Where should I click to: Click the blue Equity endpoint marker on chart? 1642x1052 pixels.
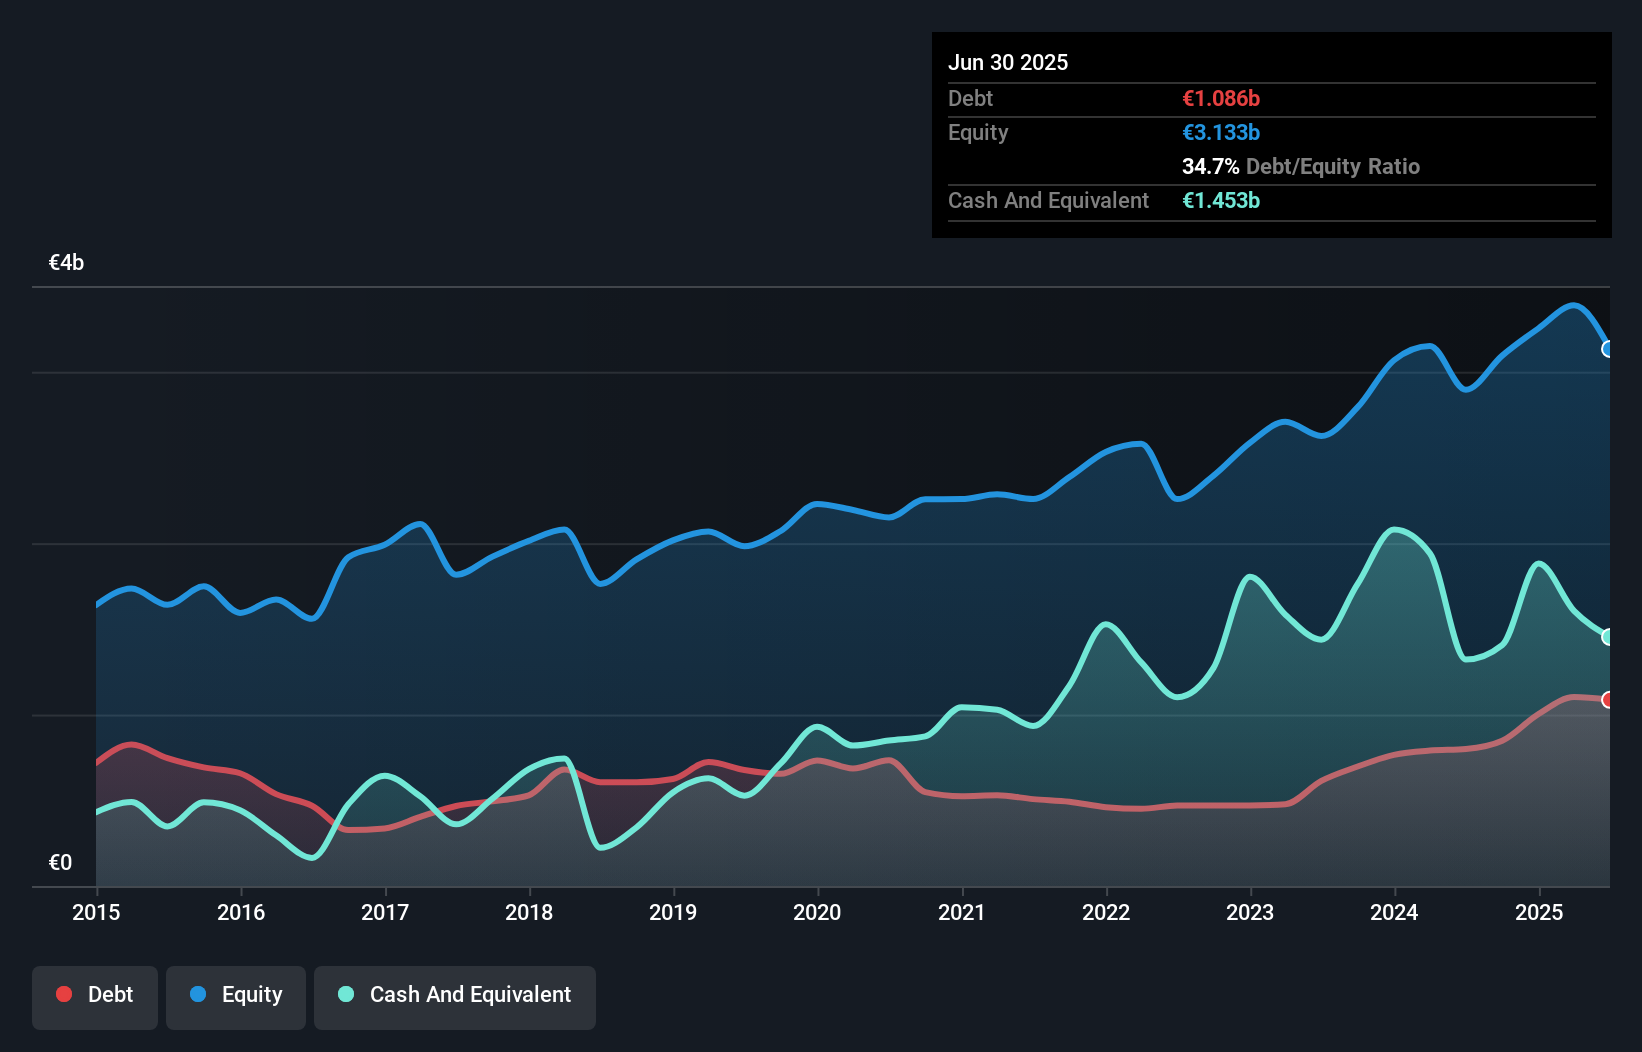click(1607, 349)
